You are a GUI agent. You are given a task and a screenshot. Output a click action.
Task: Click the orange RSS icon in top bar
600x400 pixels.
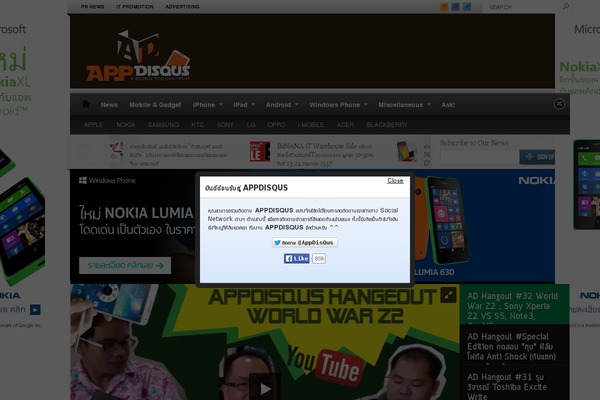444,7
